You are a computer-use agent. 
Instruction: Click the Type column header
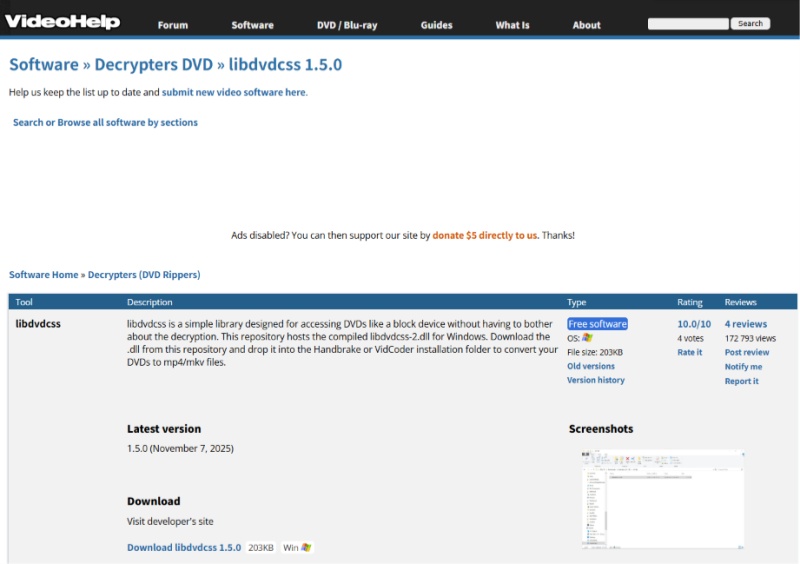click(x=577, y=302)
